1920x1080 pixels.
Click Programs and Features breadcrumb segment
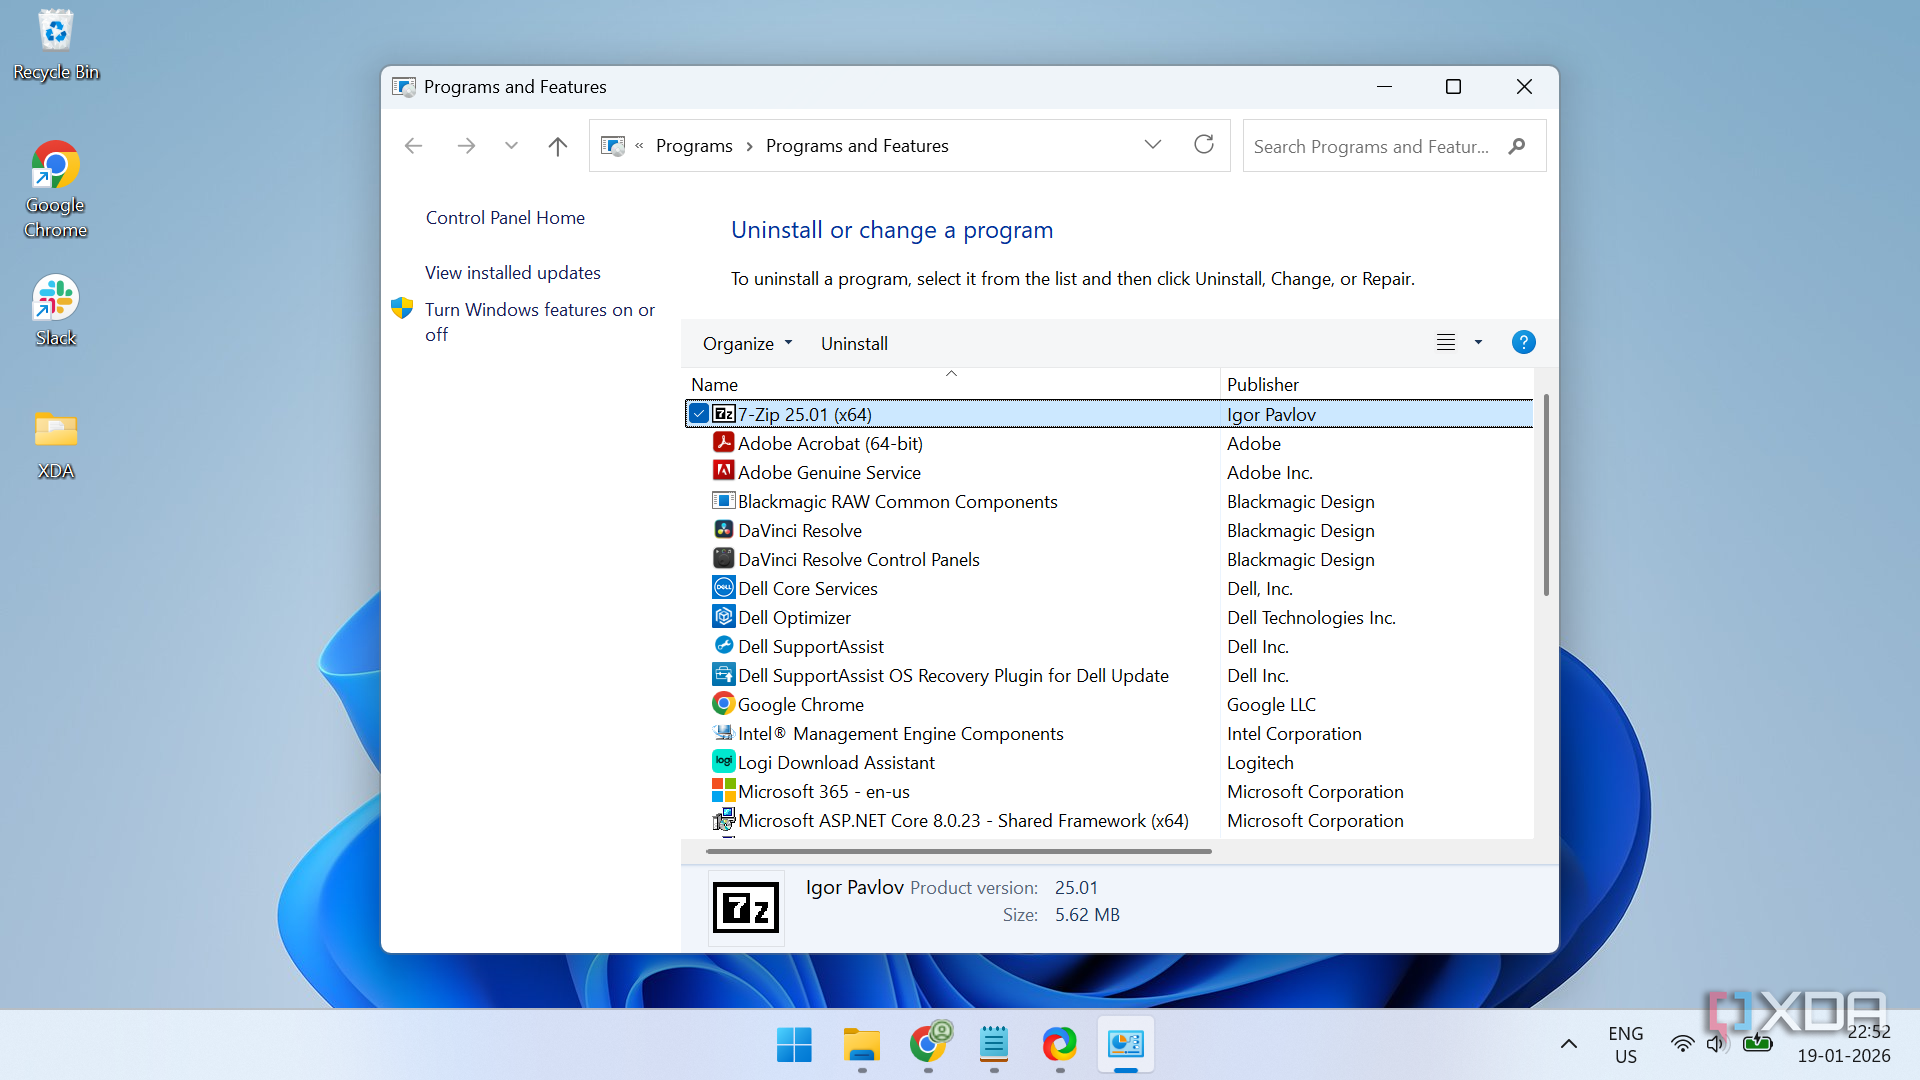pyautogui.click(x=857, y=146)
